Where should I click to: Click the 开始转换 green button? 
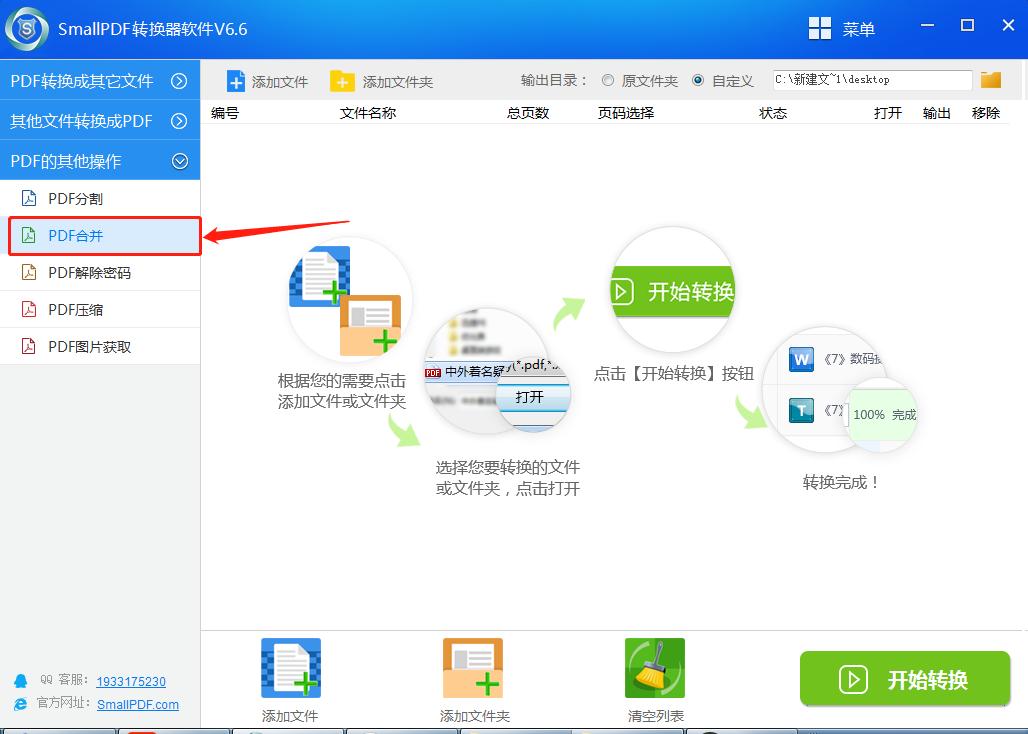[903, 680]
